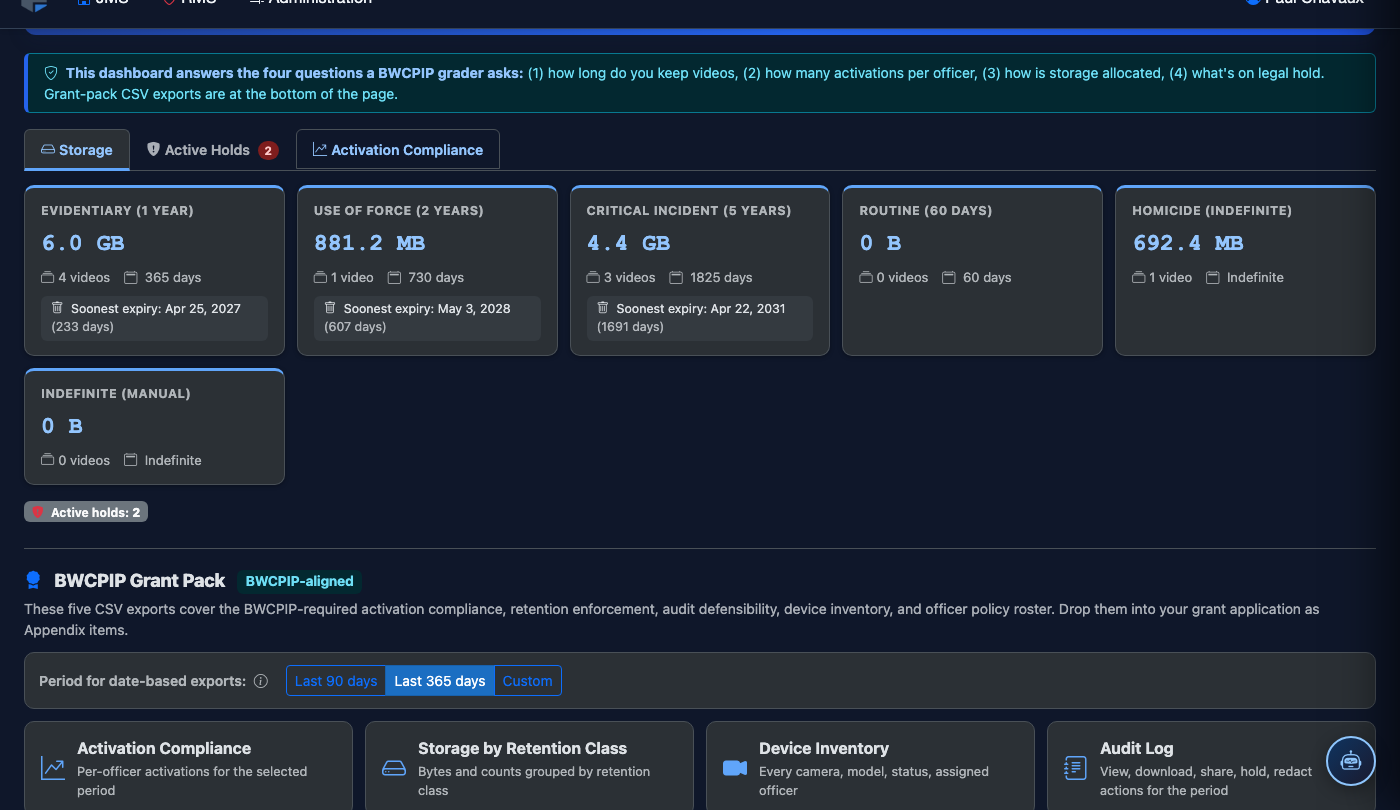Click the trash icon in the Critical Incident card
This screenshot has width=1400, height=810.
pyautogui.click(x=604, y=308)
